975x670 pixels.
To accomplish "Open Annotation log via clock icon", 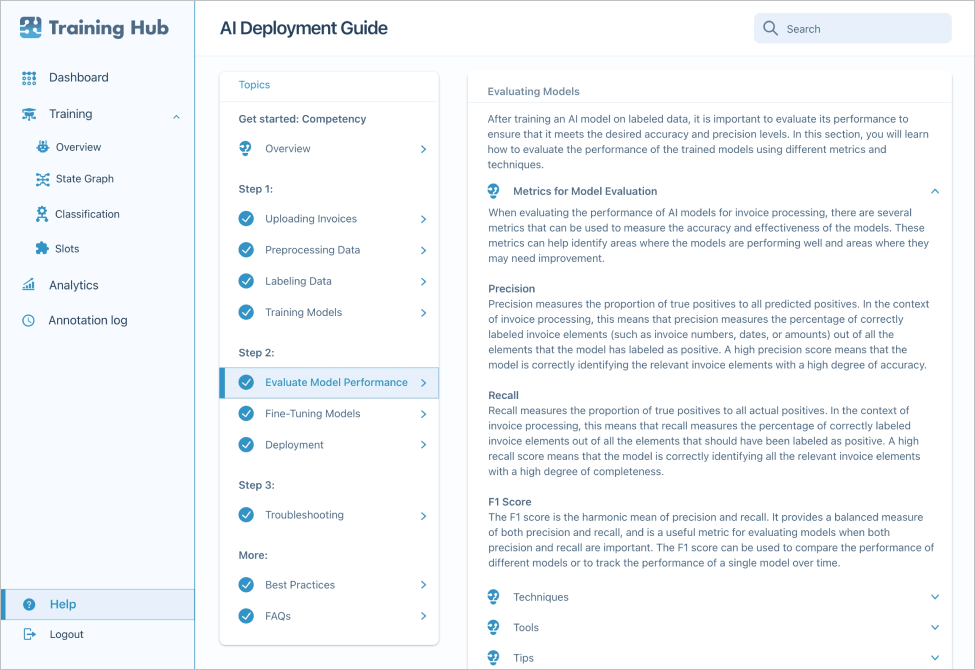I will click(29, 321).
